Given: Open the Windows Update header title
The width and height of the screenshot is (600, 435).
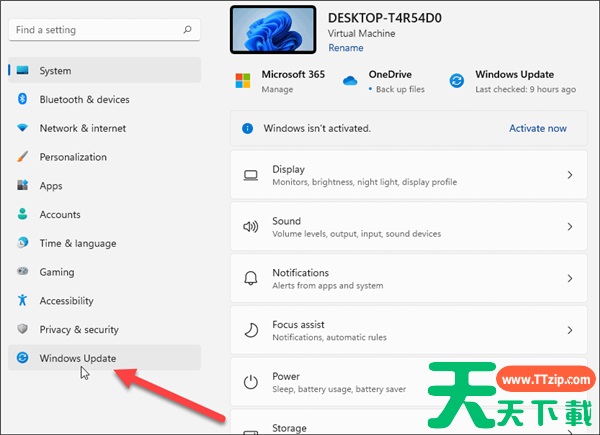Looking at the screenshot, I should 515,74.
